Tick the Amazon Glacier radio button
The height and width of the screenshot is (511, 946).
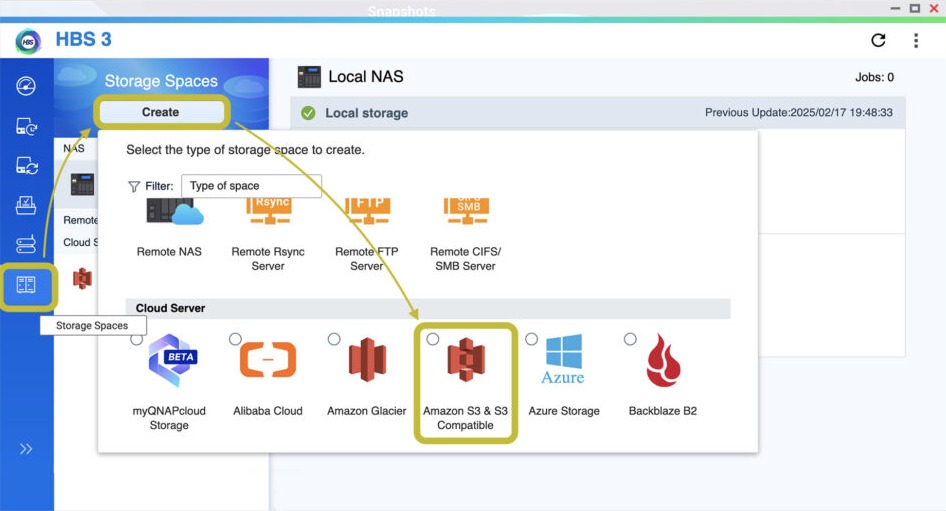pyautogui.click(x=334, y=339)
